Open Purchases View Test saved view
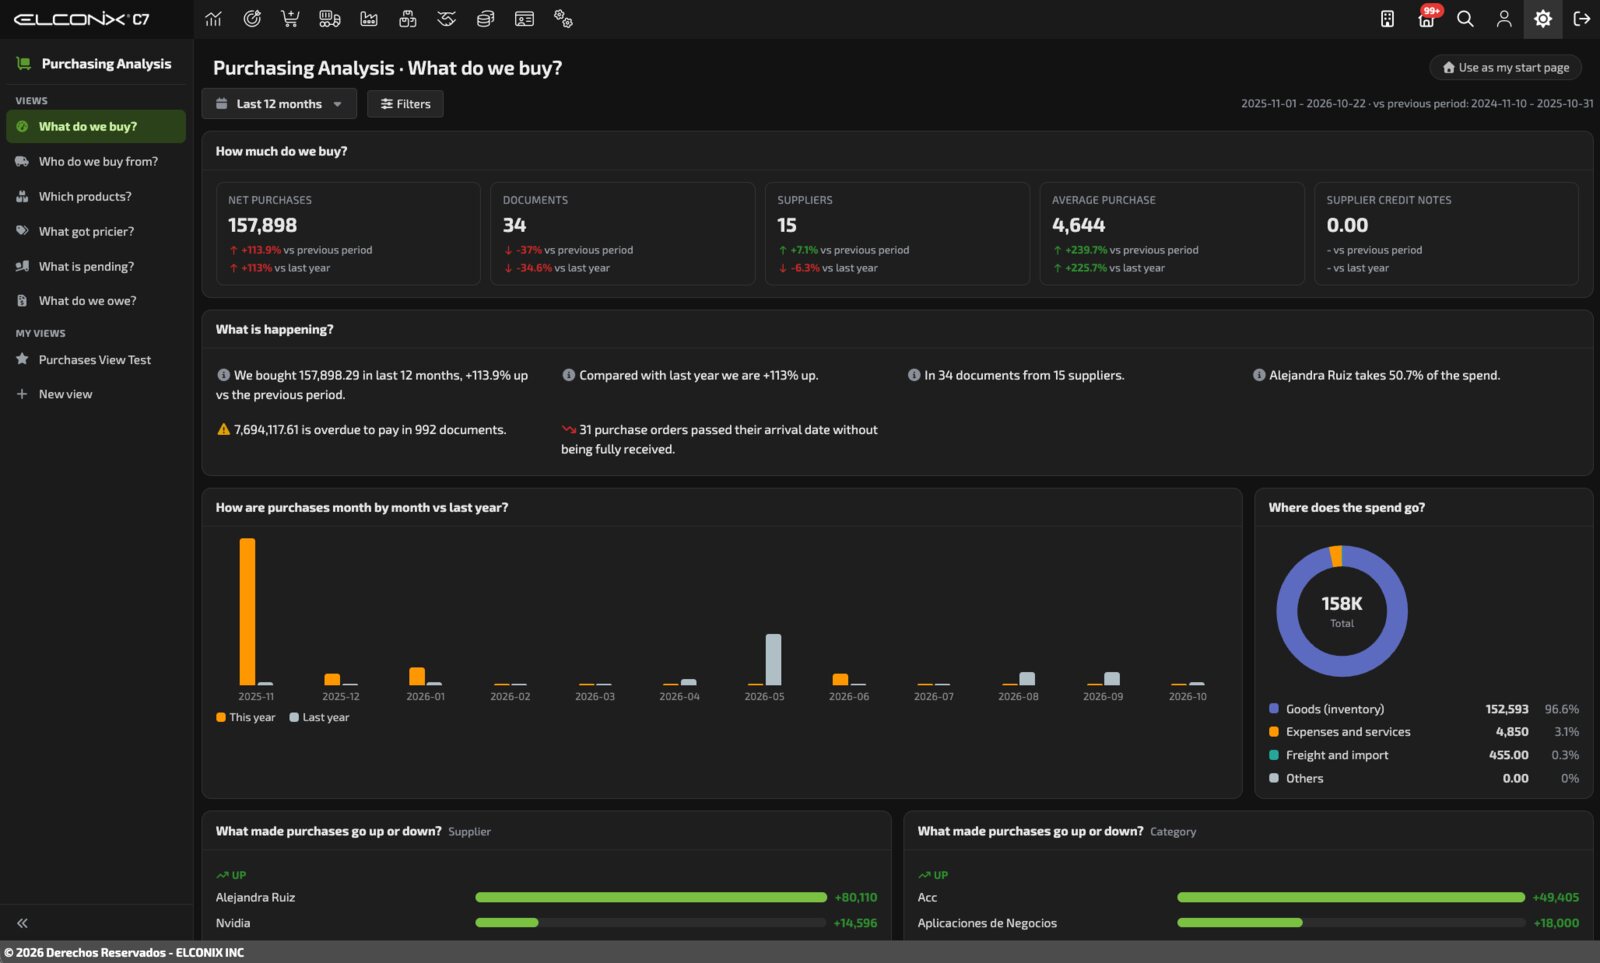The image size is (1600, 963). pyautogui.click(x=96, y=360)
